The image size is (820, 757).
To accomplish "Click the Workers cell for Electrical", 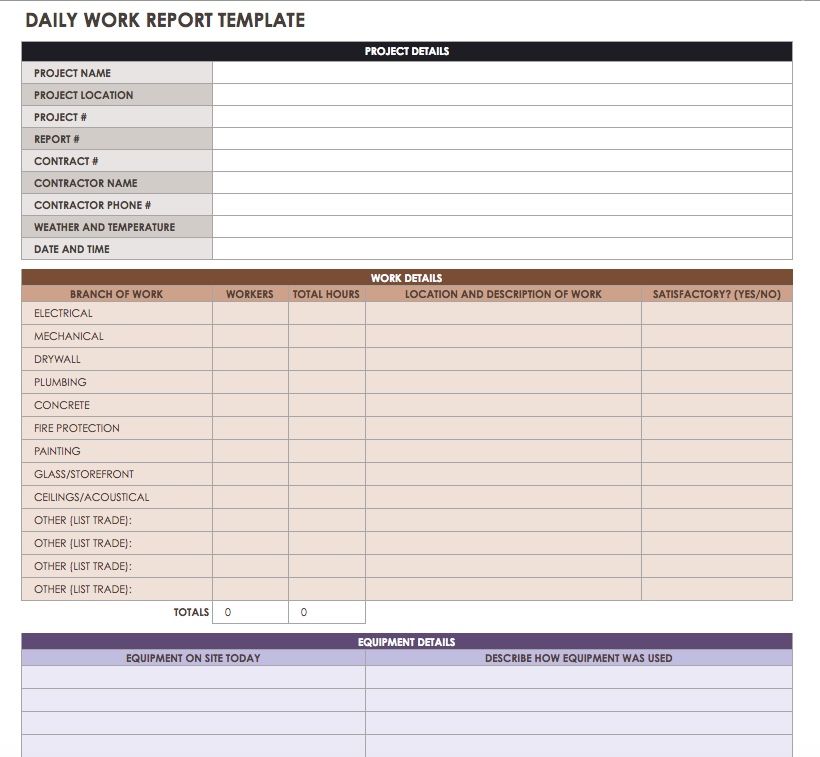I will [x=250, y=313].
